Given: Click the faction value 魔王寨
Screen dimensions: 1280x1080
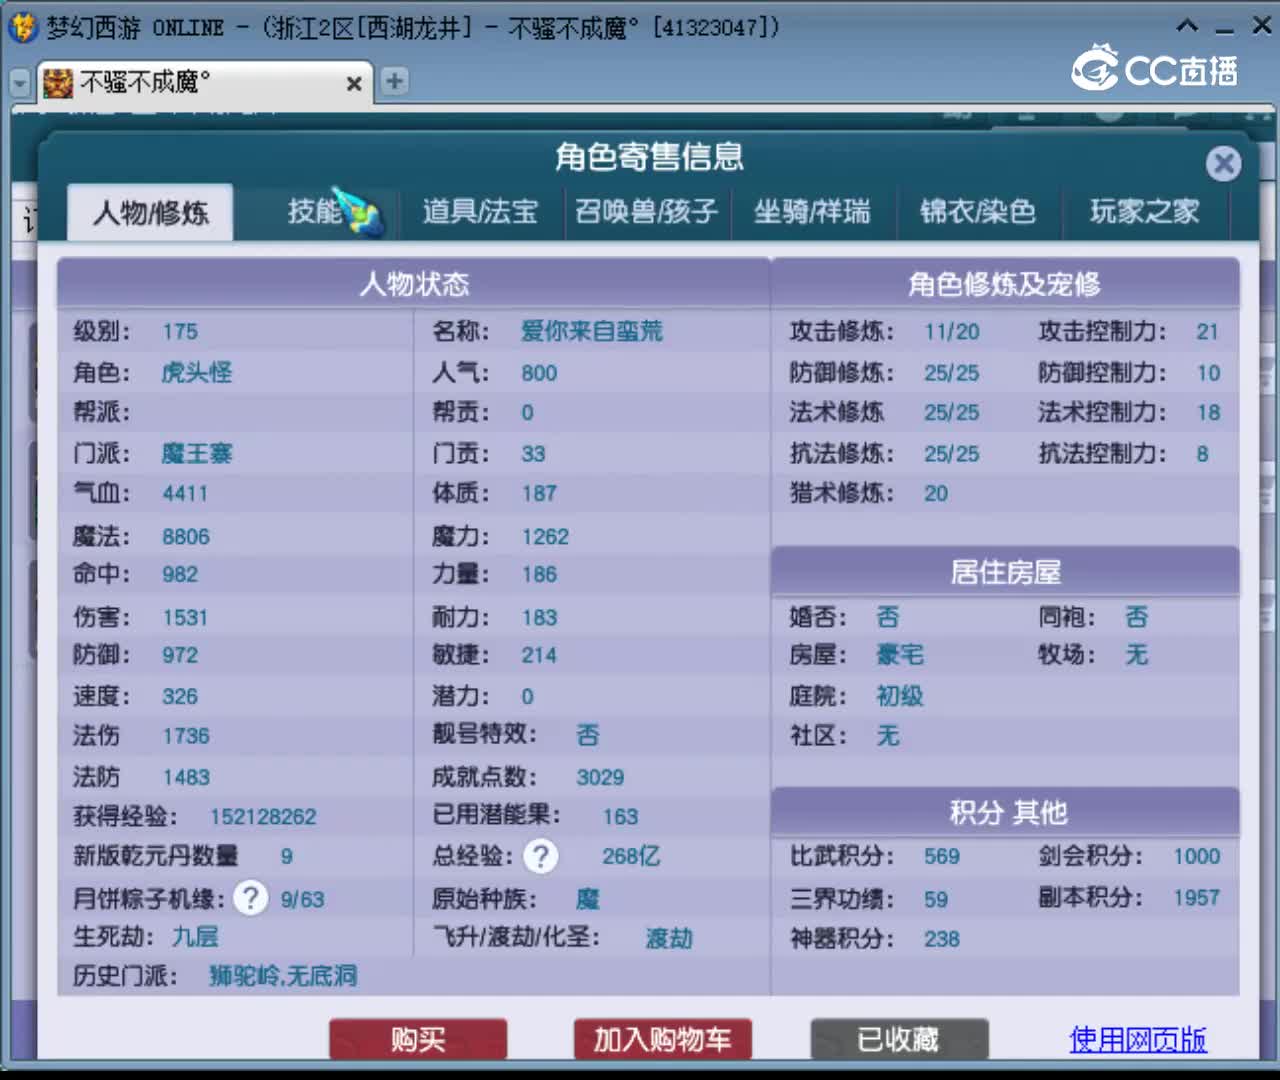Looking at the screenshot, I should point(197,454).
